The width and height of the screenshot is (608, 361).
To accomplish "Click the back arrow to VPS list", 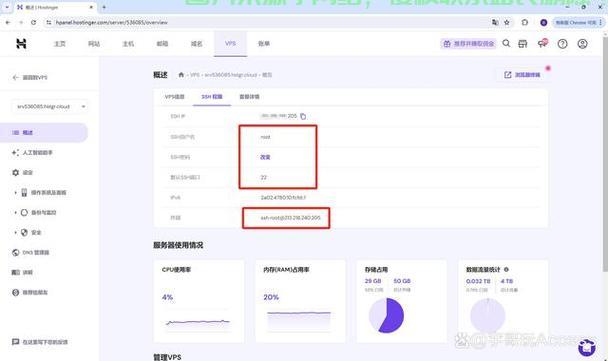I will click(x=16, y=77).
